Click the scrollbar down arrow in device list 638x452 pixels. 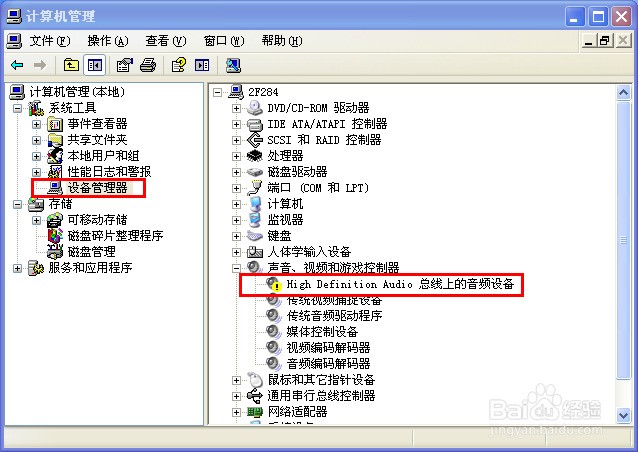(623, 415)
